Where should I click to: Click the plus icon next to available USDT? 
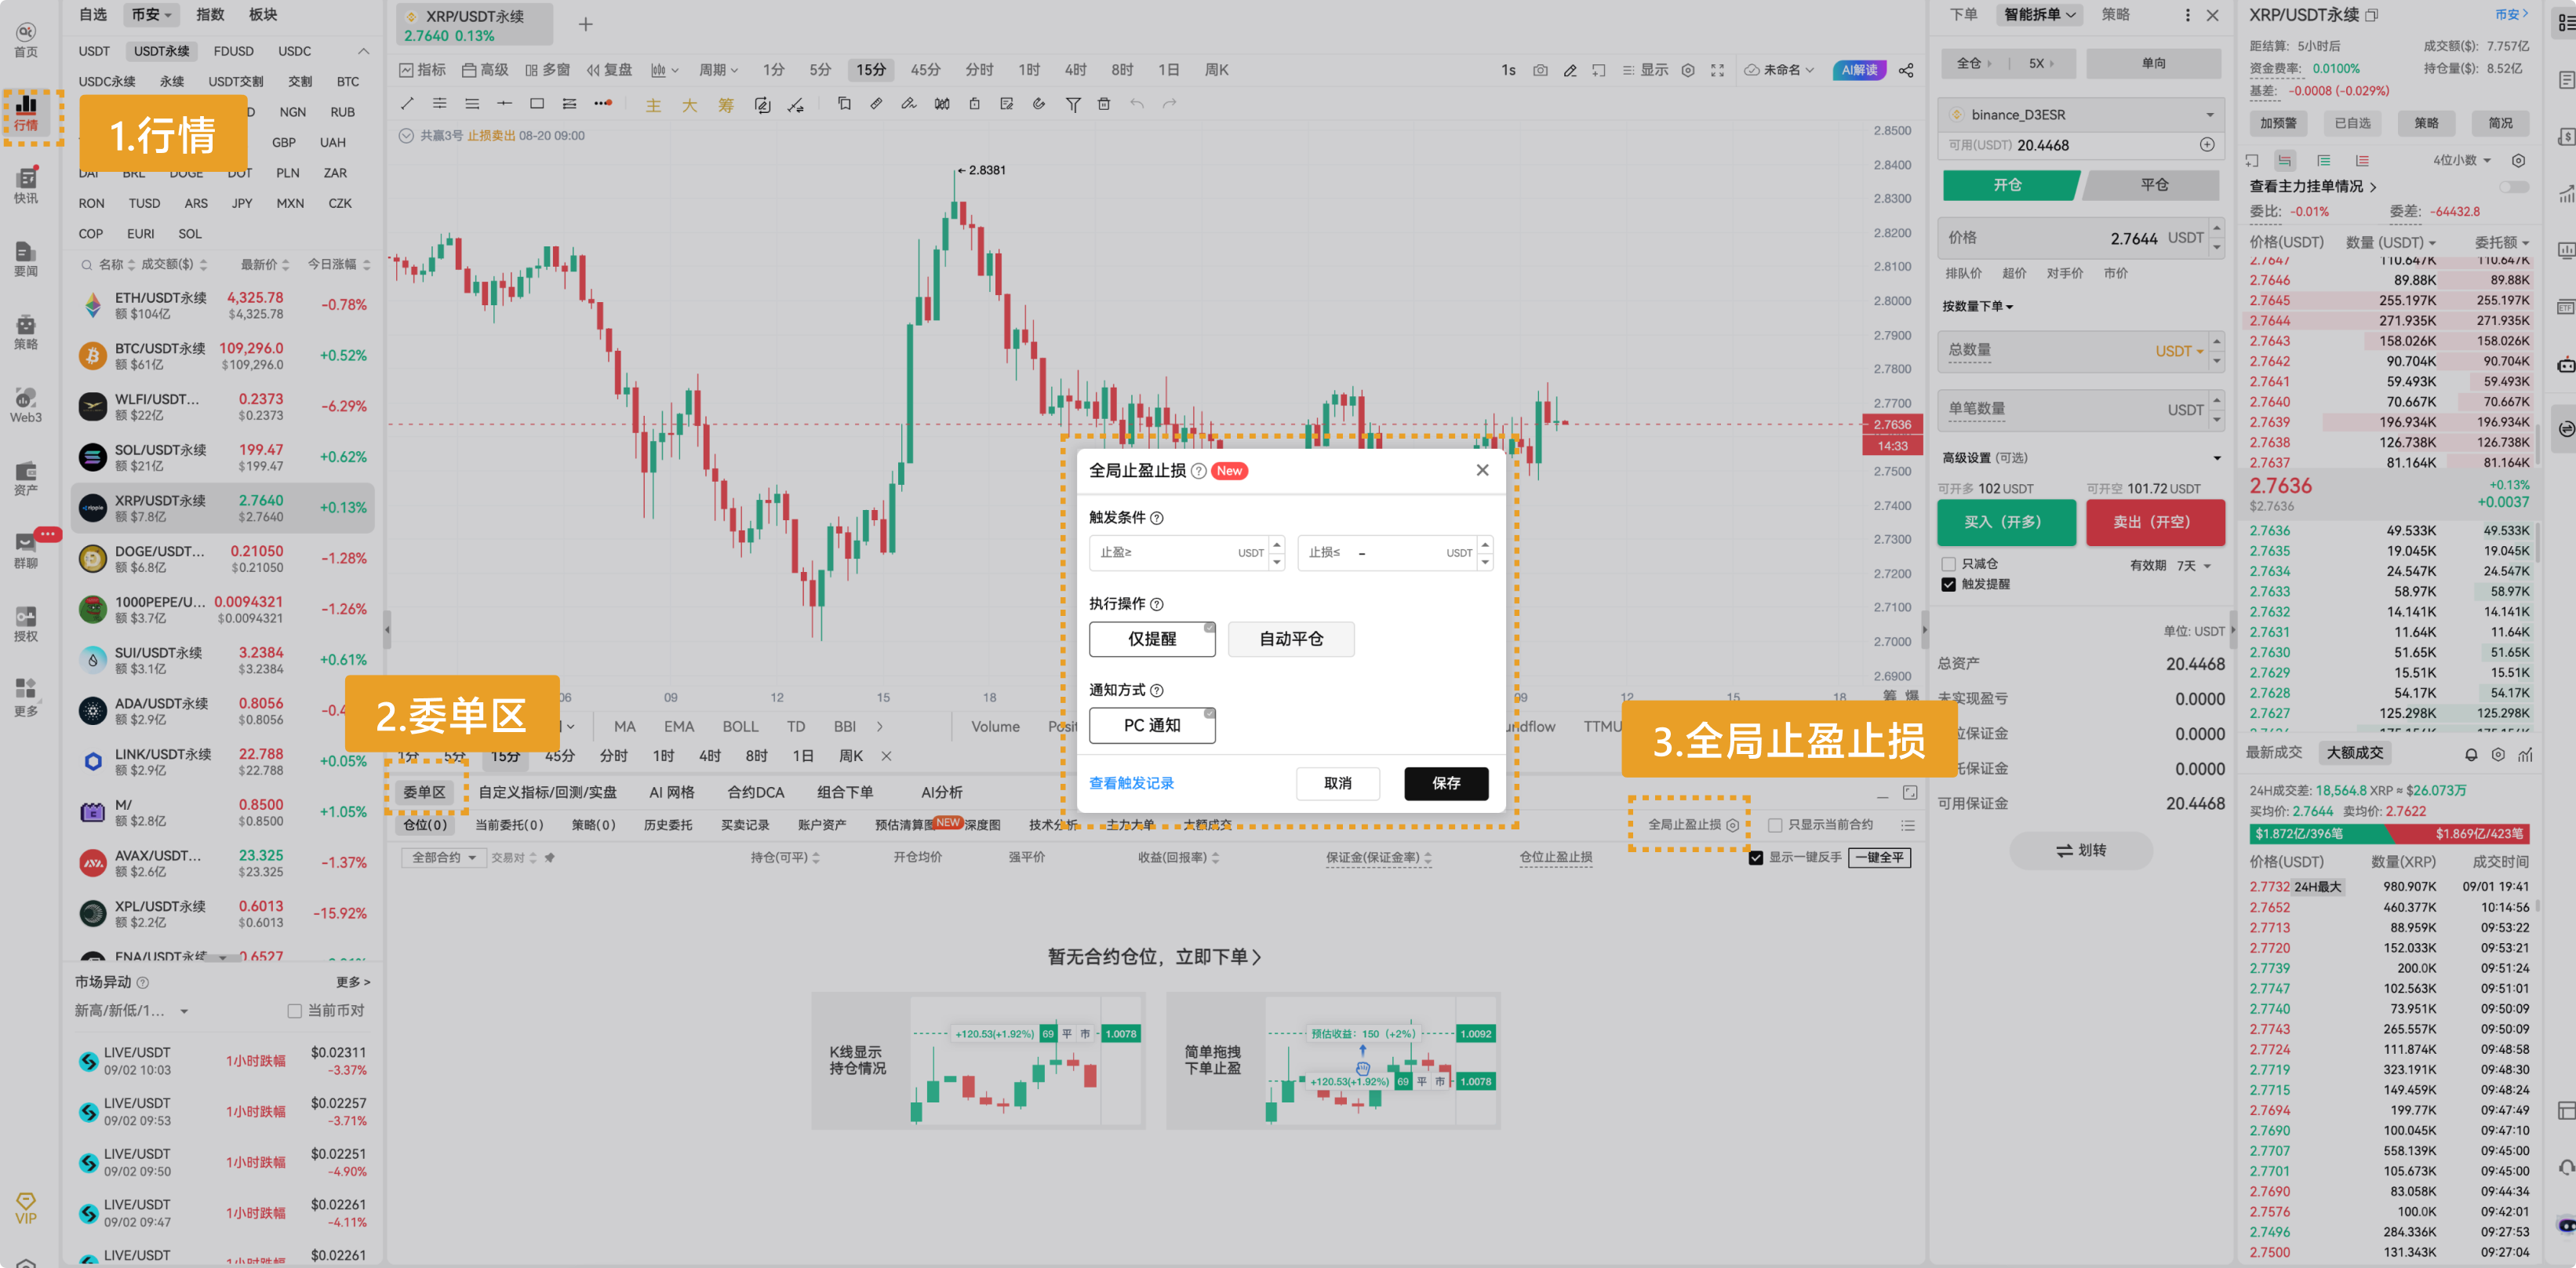pyautogui.click(x=2207, y=145)
